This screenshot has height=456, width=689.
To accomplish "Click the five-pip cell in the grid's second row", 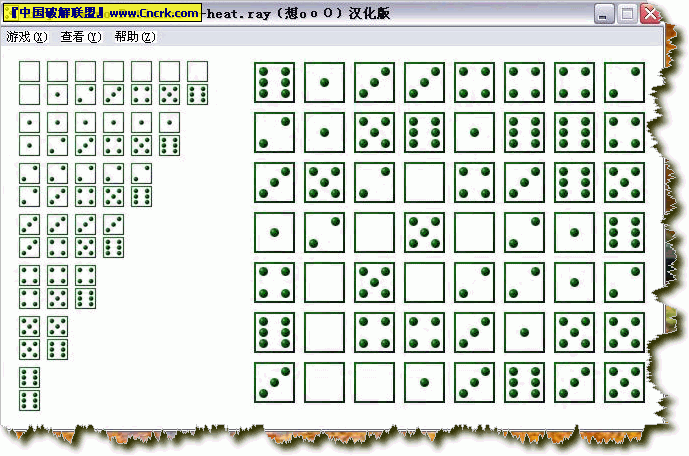I will click(x=374, y=132).
